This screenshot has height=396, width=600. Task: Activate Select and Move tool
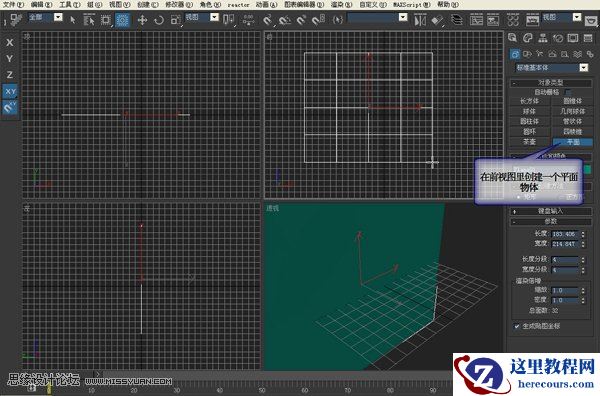[x=142, y=20]
